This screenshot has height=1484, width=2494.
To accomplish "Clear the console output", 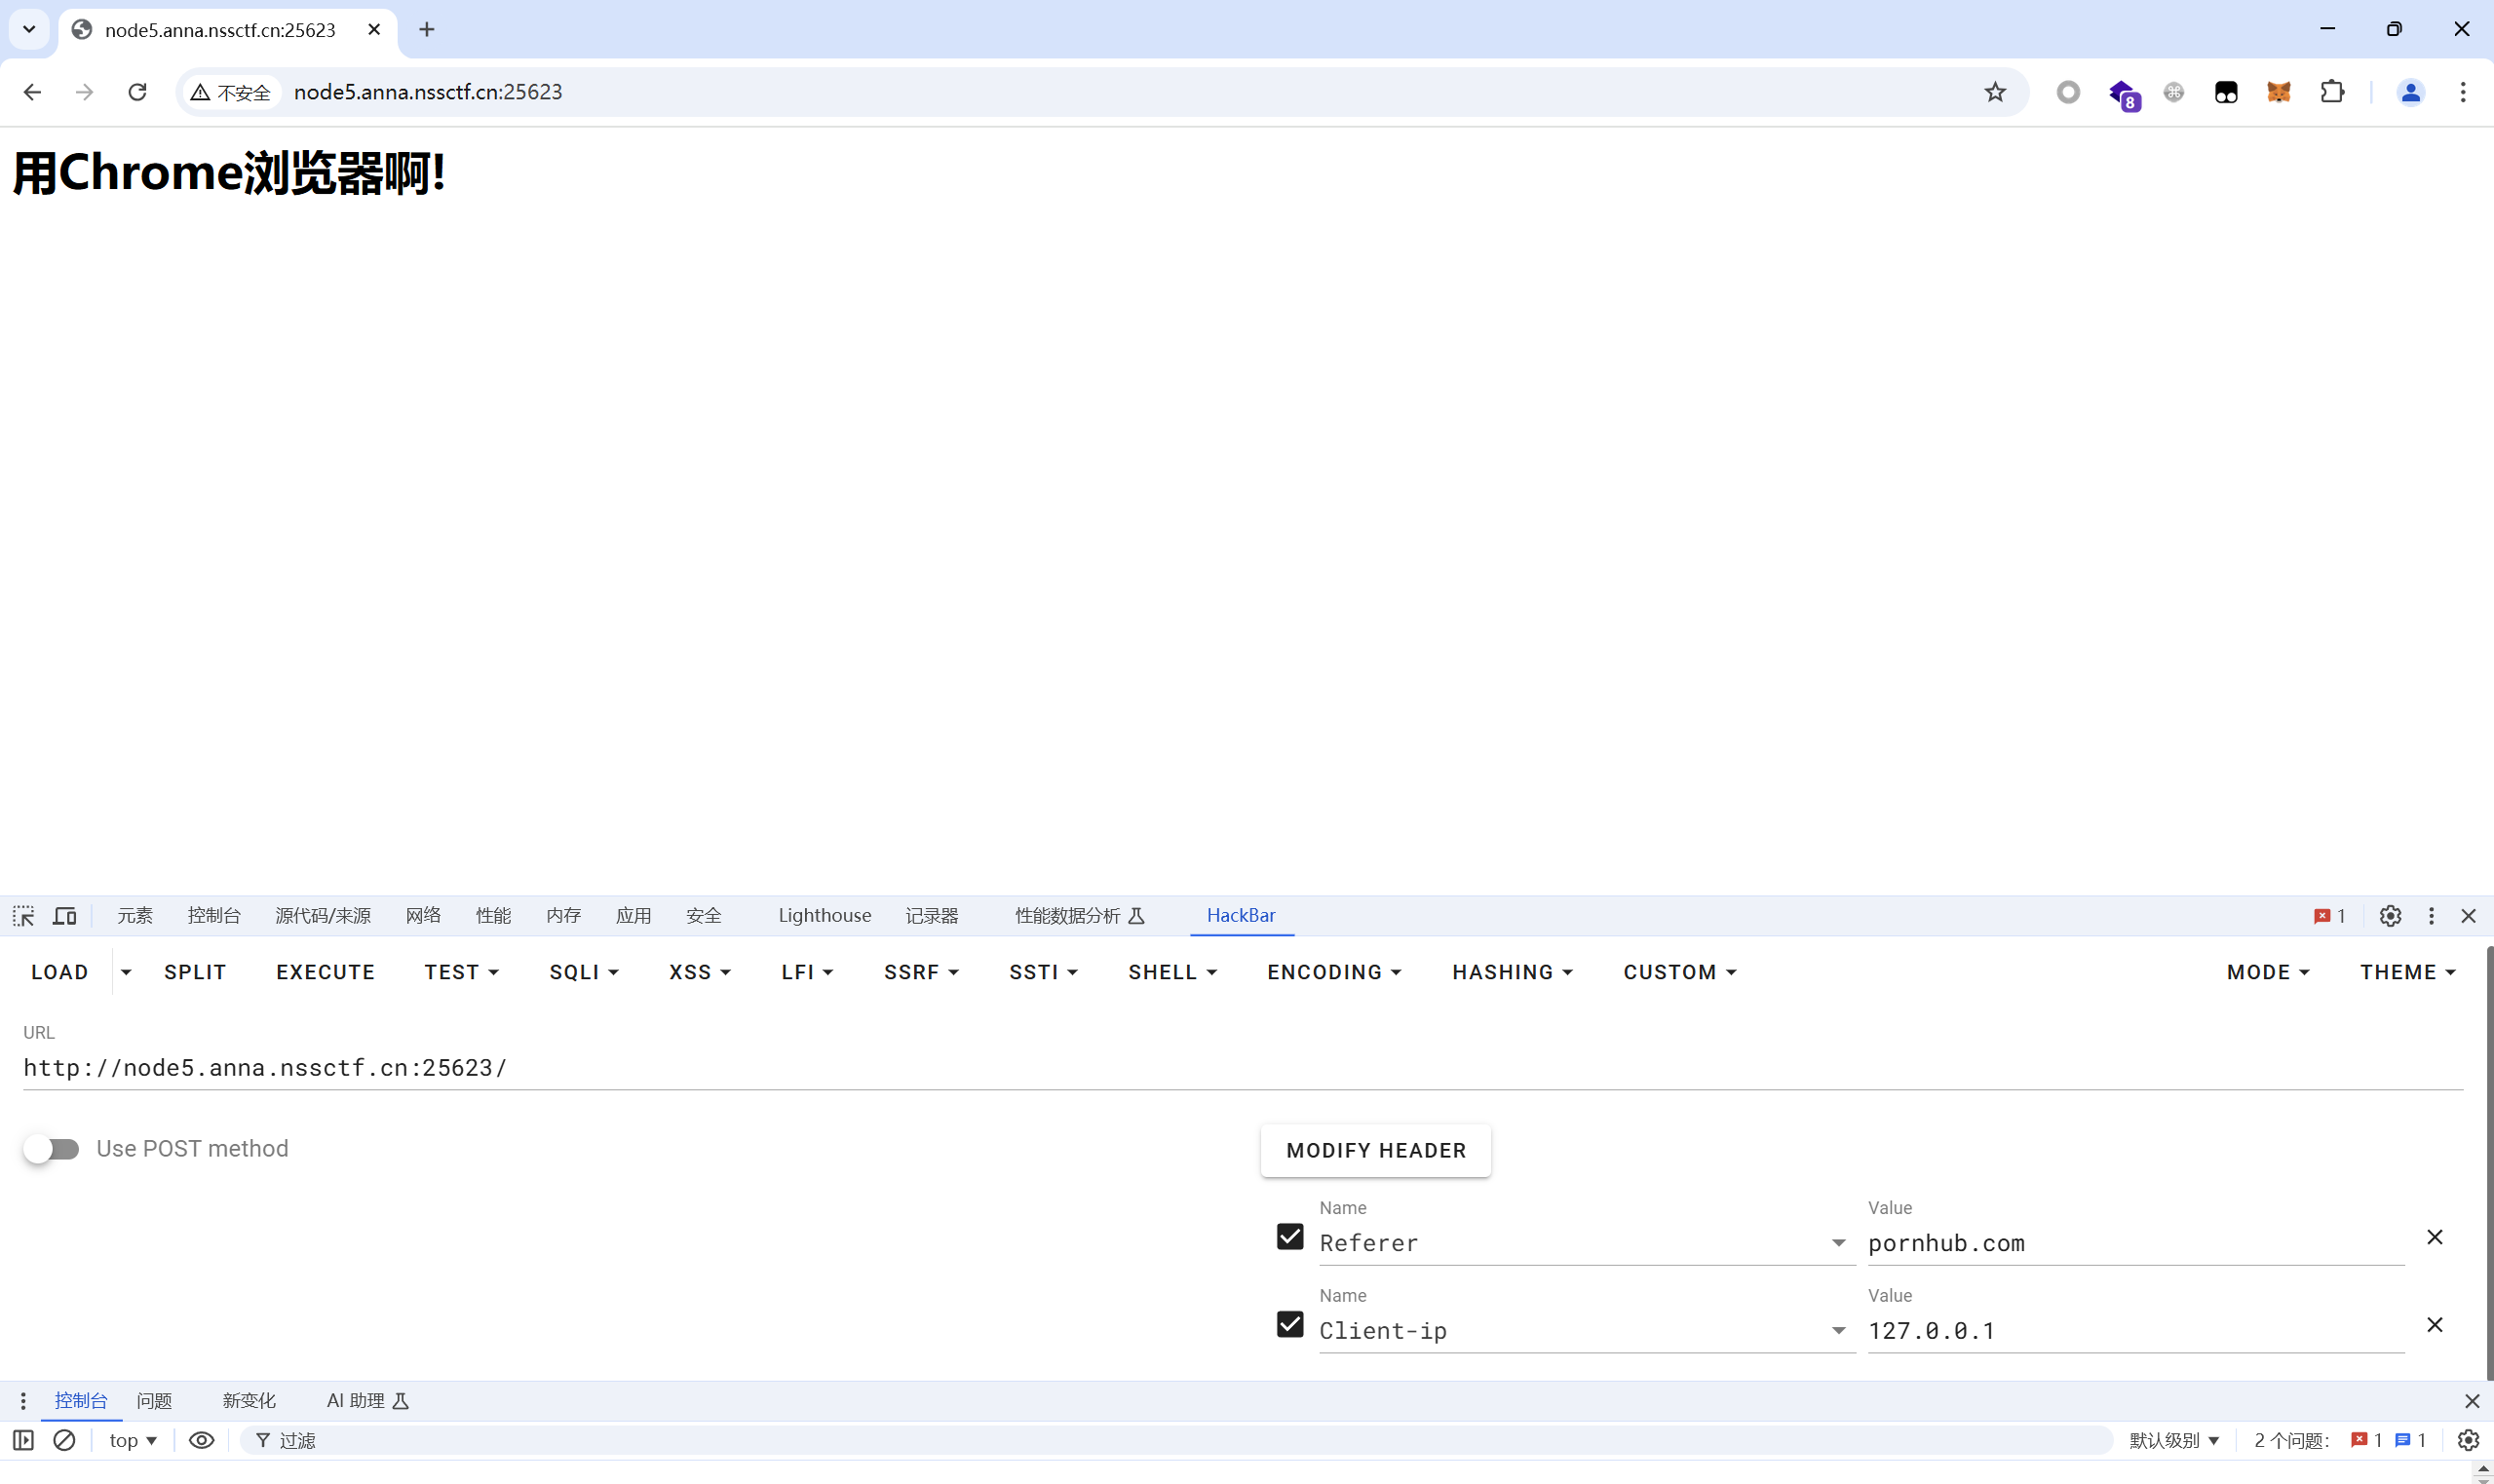I will (64, 1440).
